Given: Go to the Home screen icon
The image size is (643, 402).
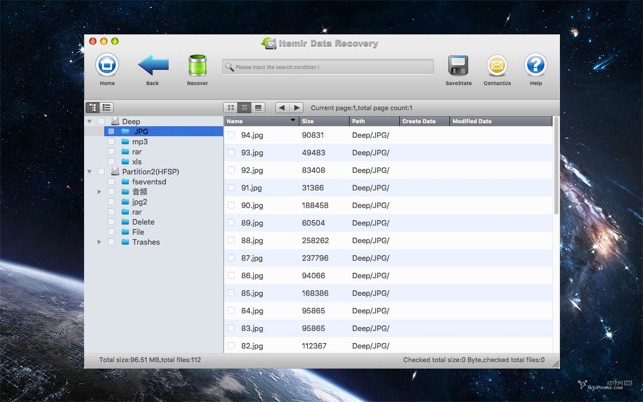Looking at the screenshot, I should pos(107,65).
